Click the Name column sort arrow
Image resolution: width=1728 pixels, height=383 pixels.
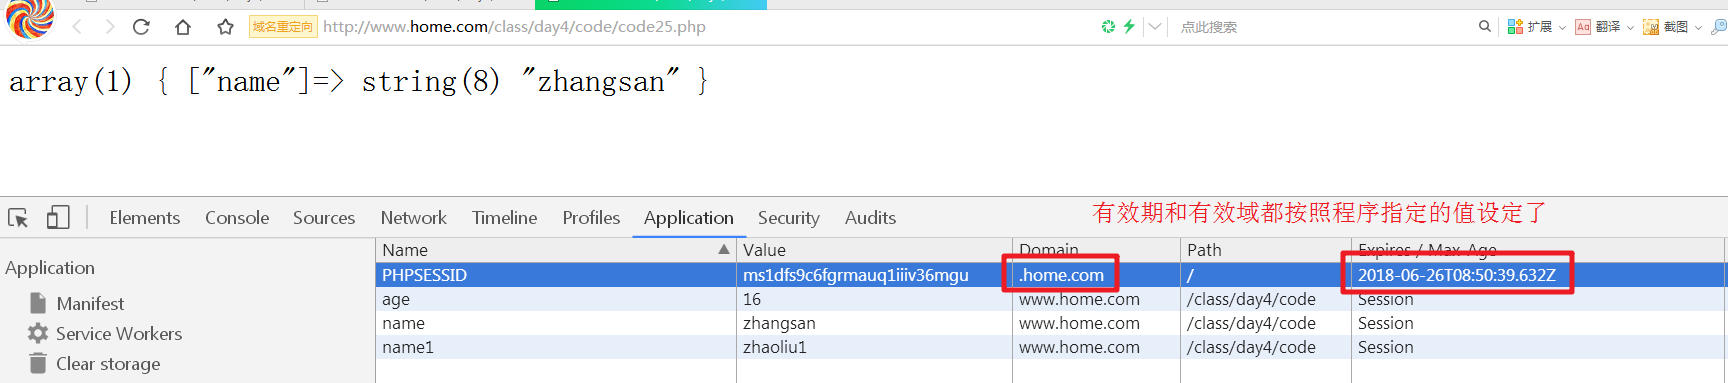[724, 249]
